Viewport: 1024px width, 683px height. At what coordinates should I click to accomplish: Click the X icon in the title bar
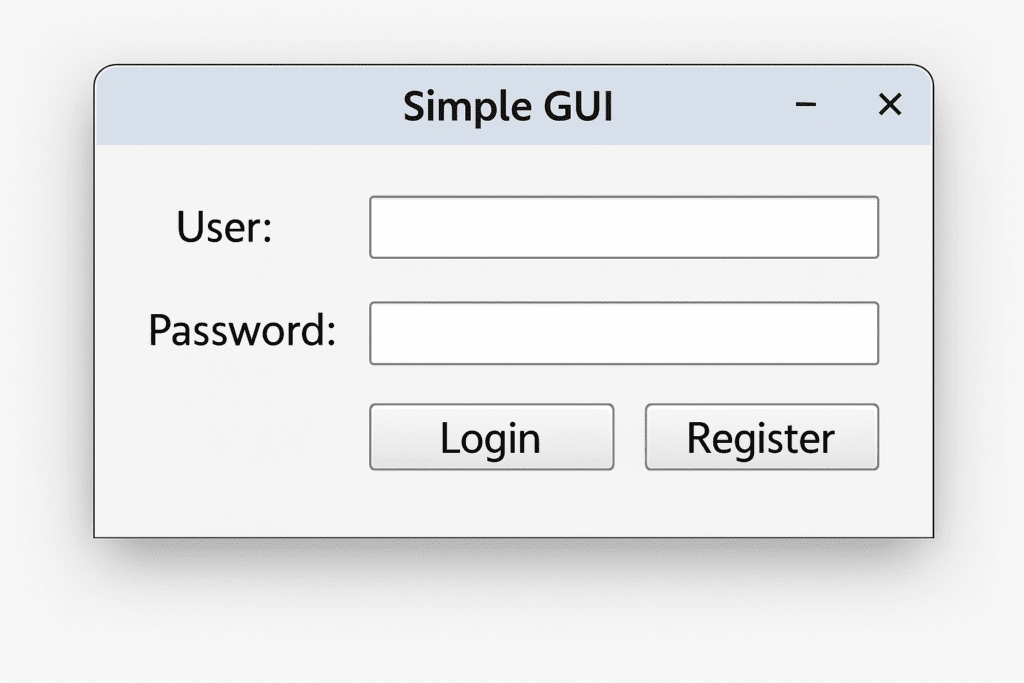coord(889,104)
